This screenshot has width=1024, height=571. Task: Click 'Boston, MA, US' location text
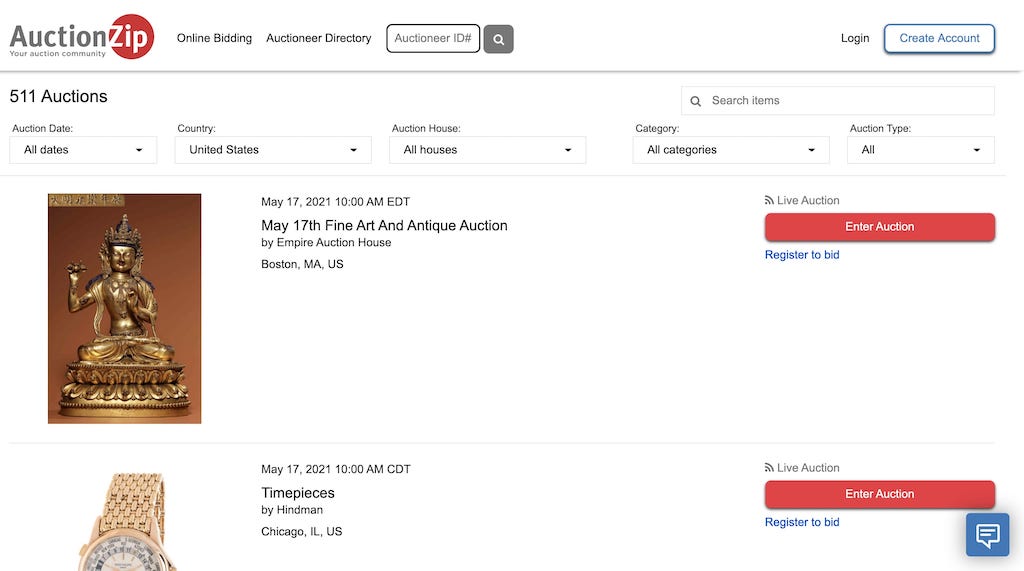point(302,264)
